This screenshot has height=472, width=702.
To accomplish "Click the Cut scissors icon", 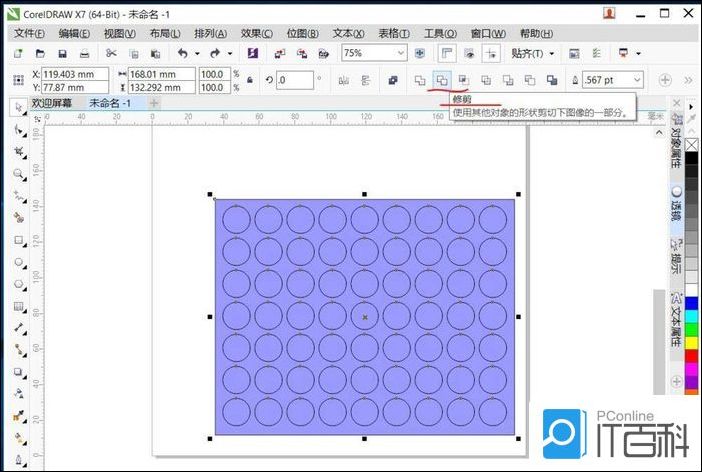I will [110, 53].
